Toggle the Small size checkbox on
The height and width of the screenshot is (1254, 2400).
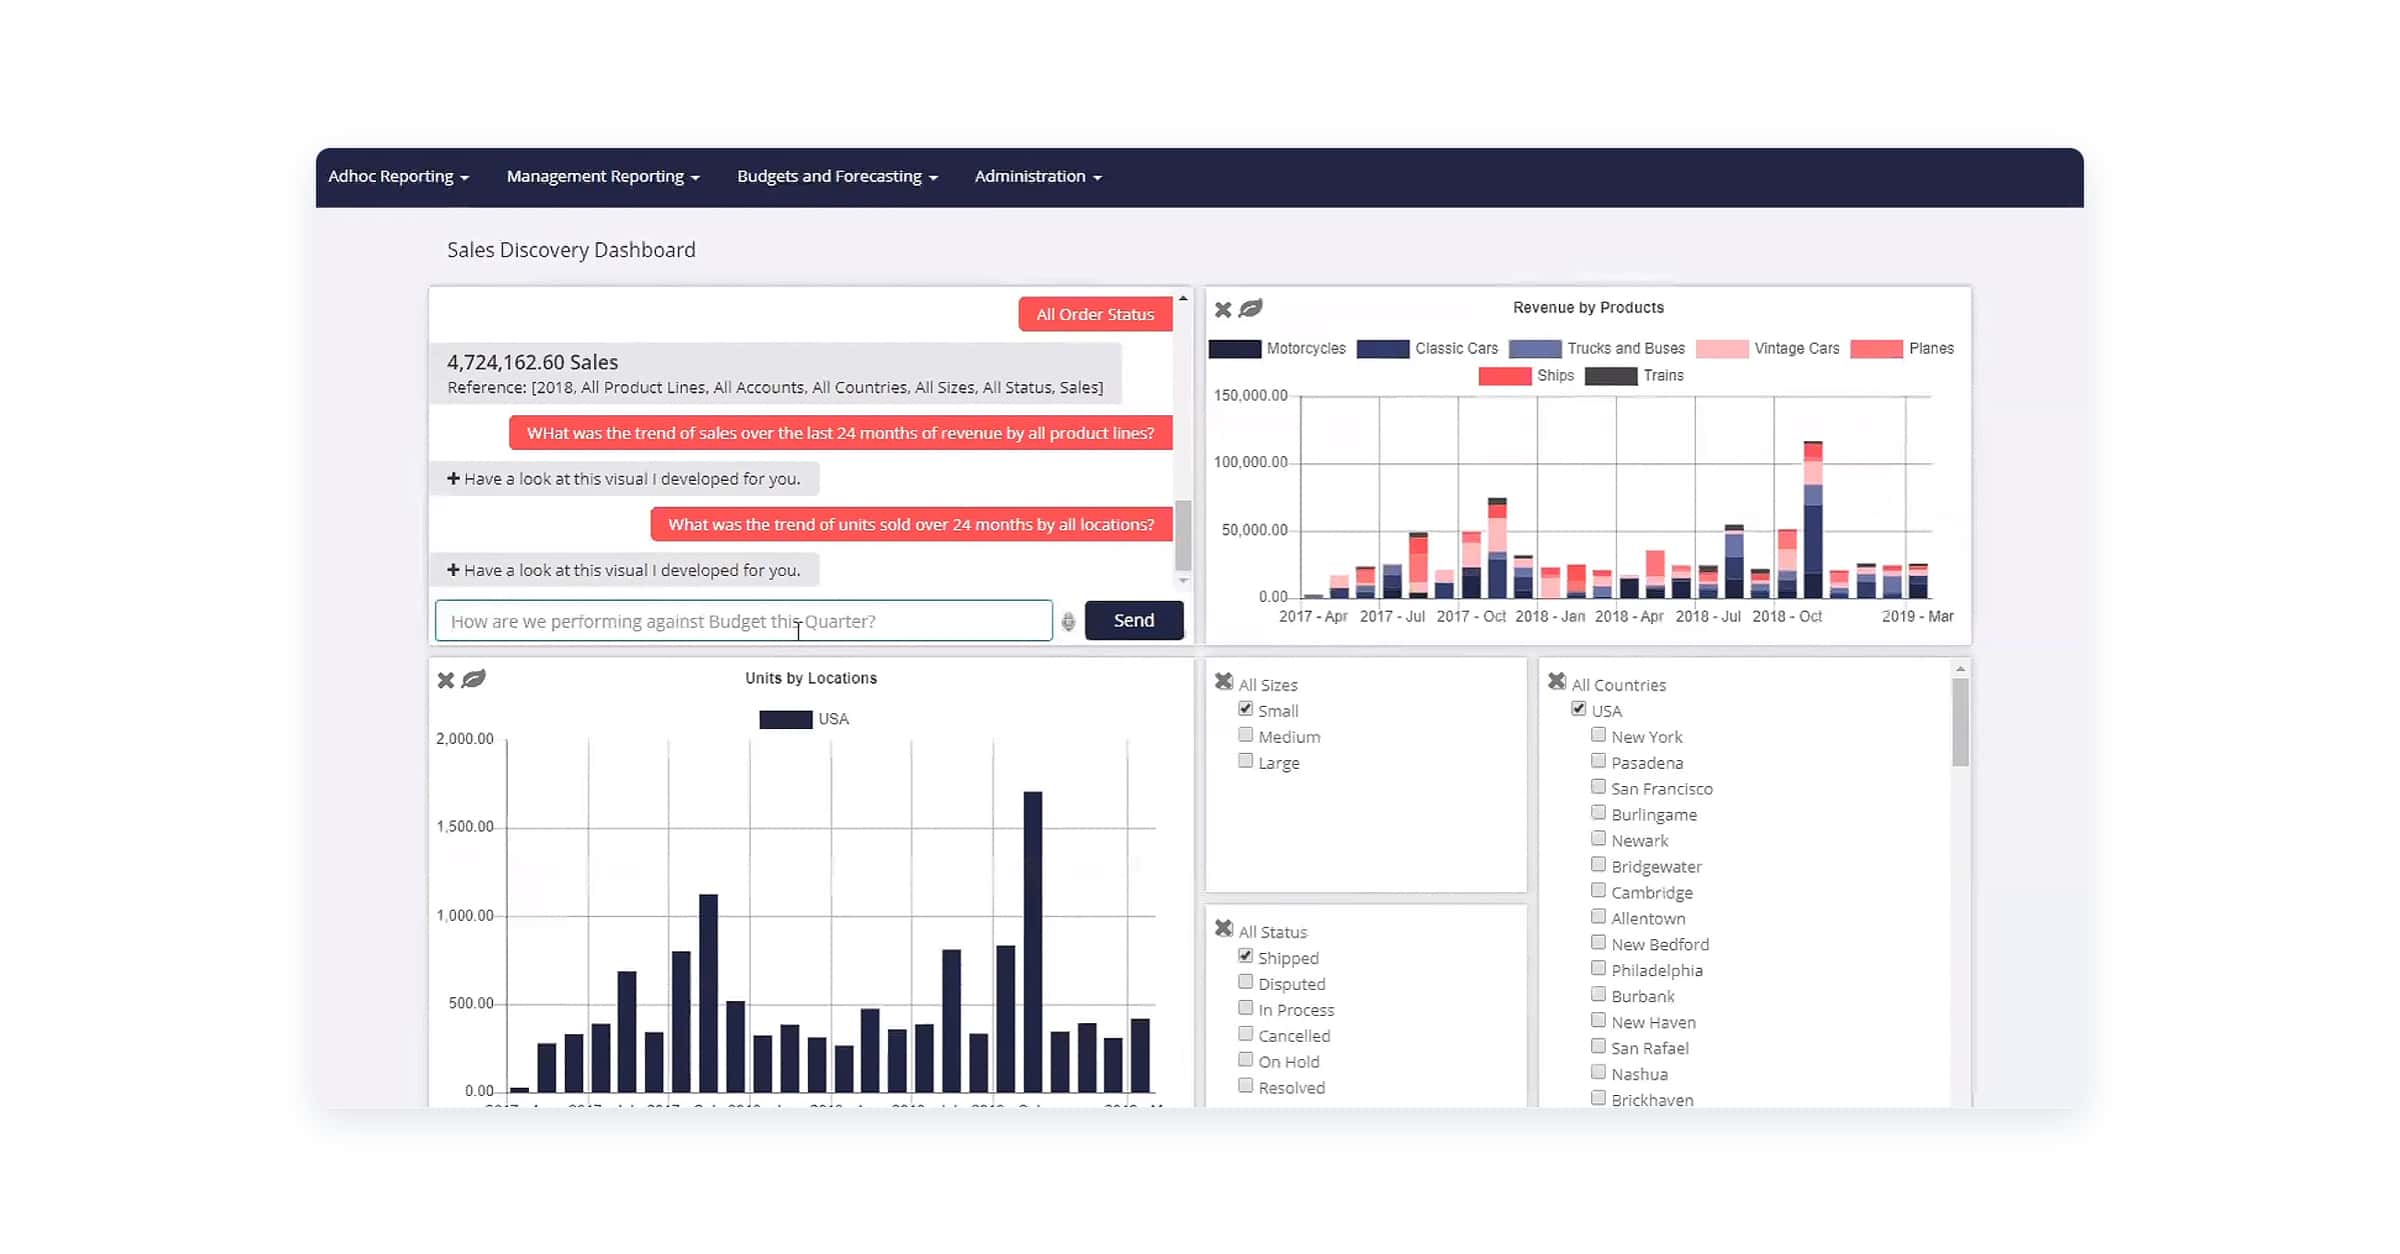pos(1246,708)
